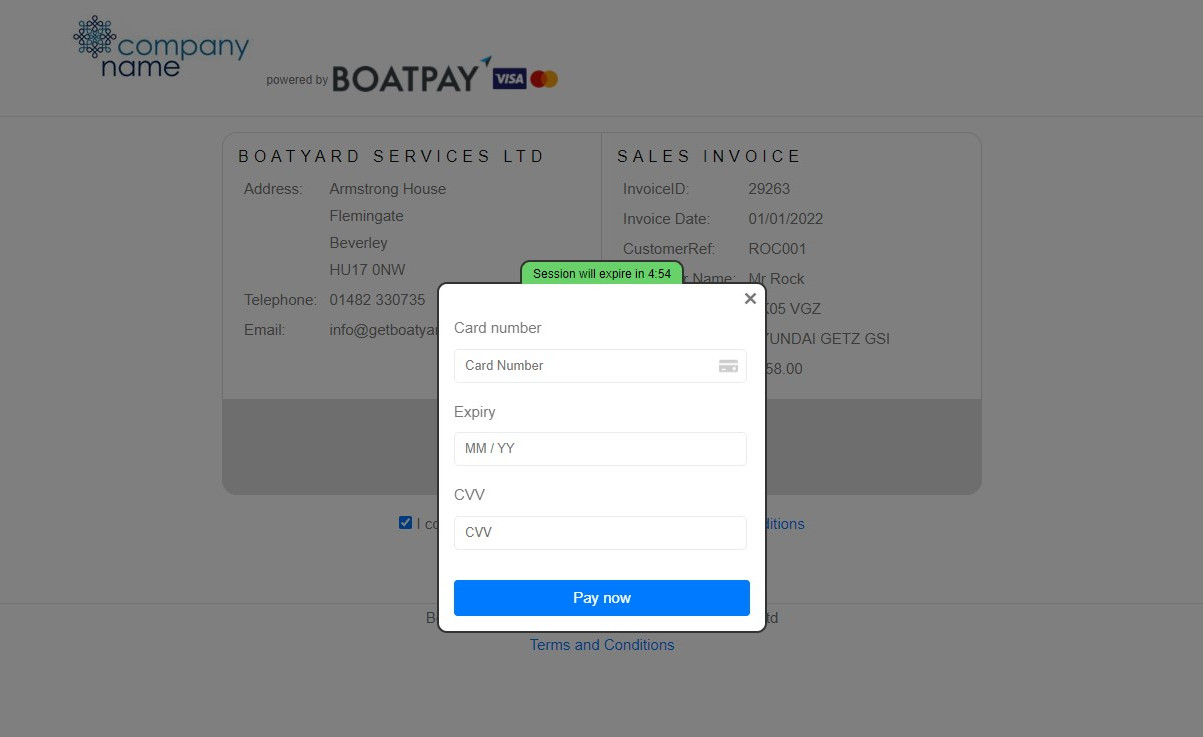
Task: Click the session expiry timer badge
Action: tap(602, 273)
